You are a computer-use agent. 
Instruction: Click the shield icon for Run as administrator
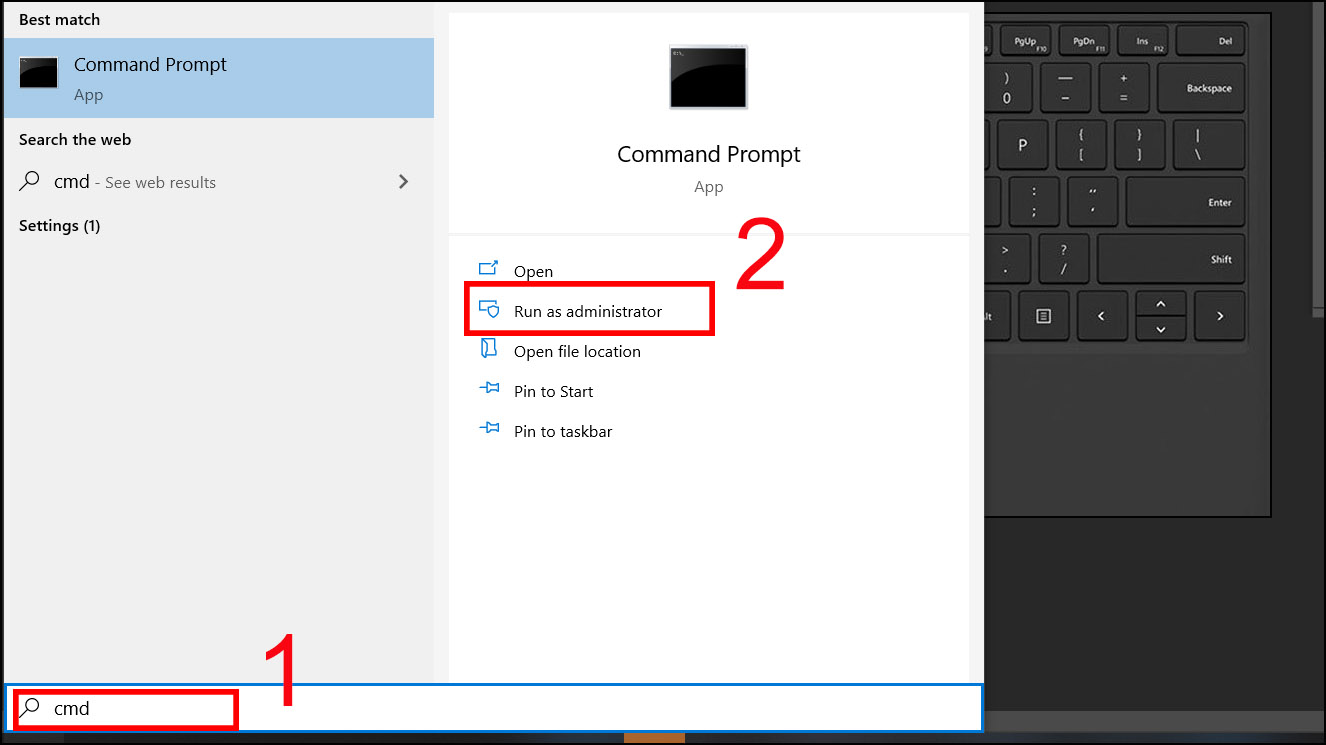(488, 309)
